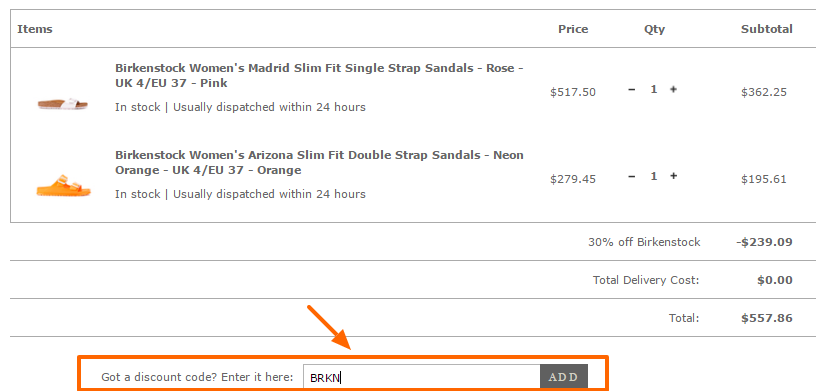Click the Qty column header

(x=654, y=30)
